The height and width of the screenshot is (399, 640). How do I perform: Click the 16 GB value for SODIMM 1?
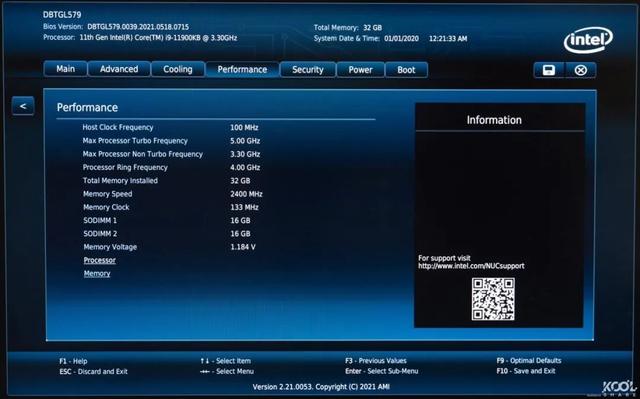[x=240, y=220]
